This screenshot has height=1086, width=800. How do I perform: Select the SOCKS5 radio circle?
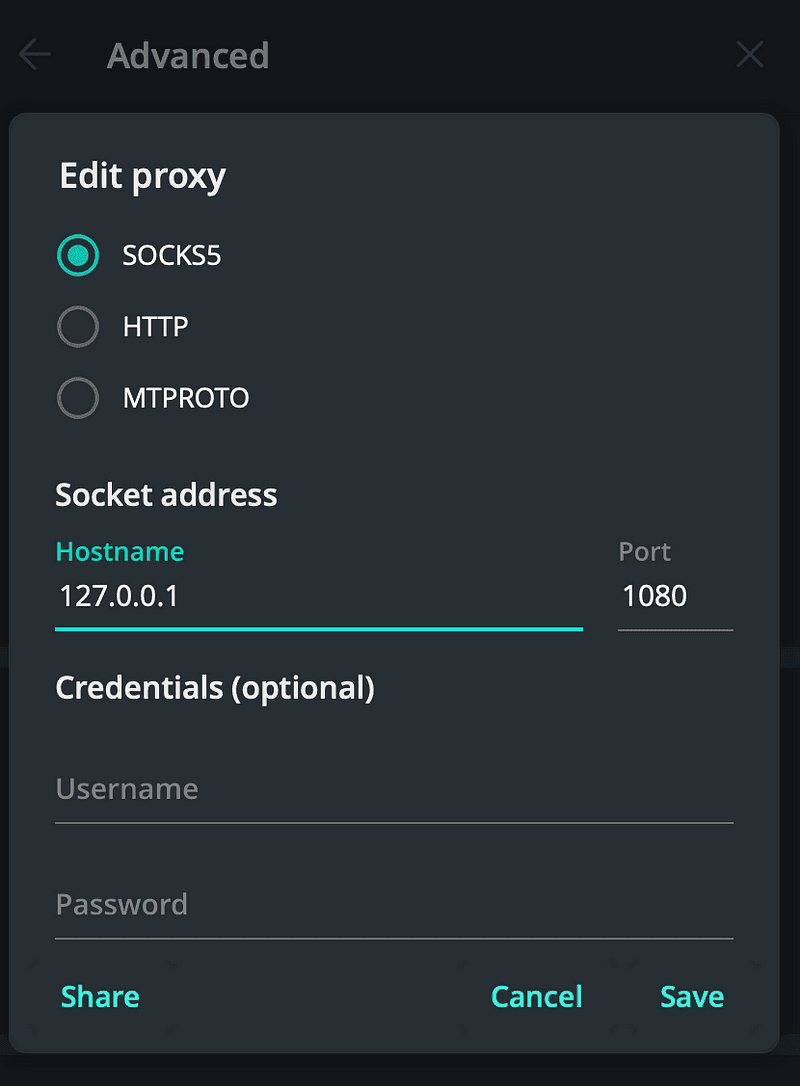point(78,256)
